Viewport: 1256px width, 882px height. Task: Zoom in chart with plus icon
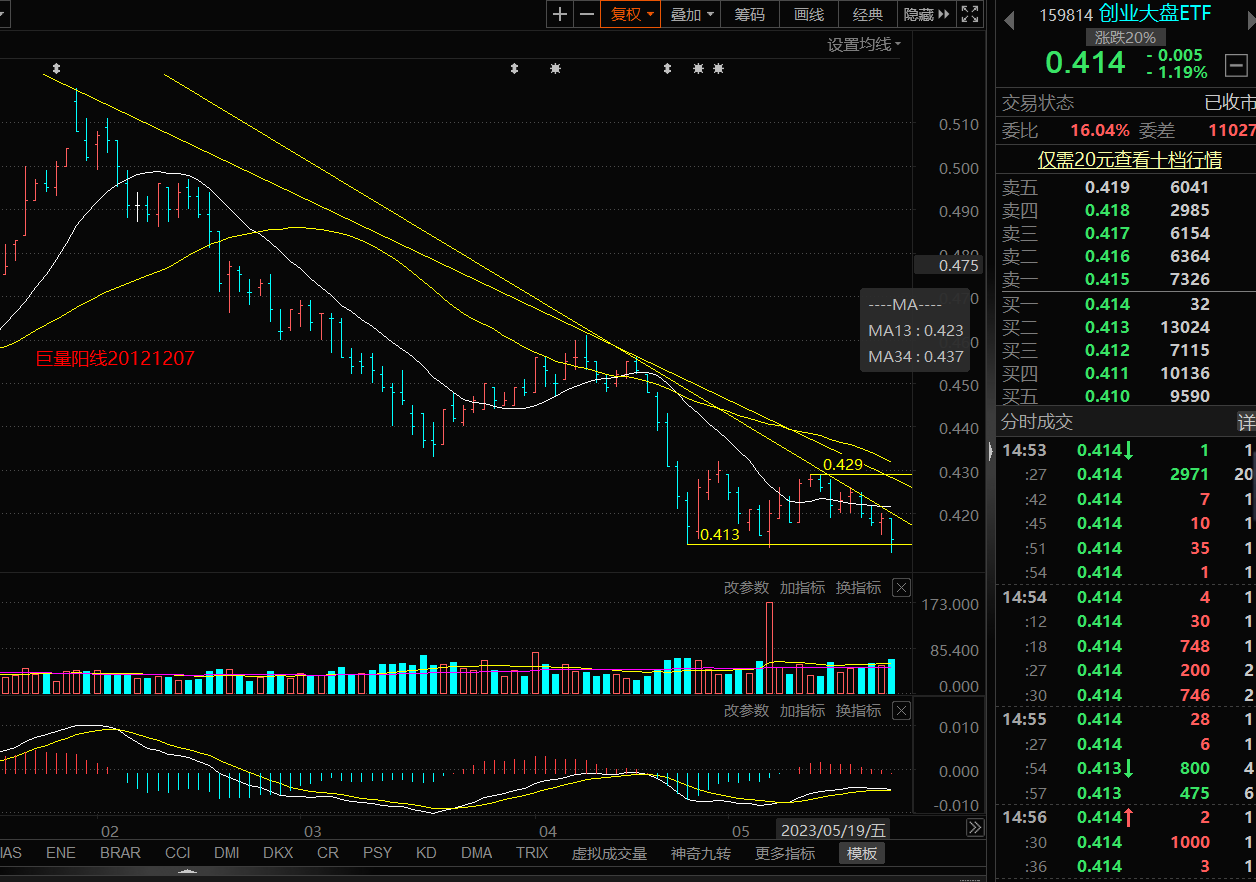point(560,14)
